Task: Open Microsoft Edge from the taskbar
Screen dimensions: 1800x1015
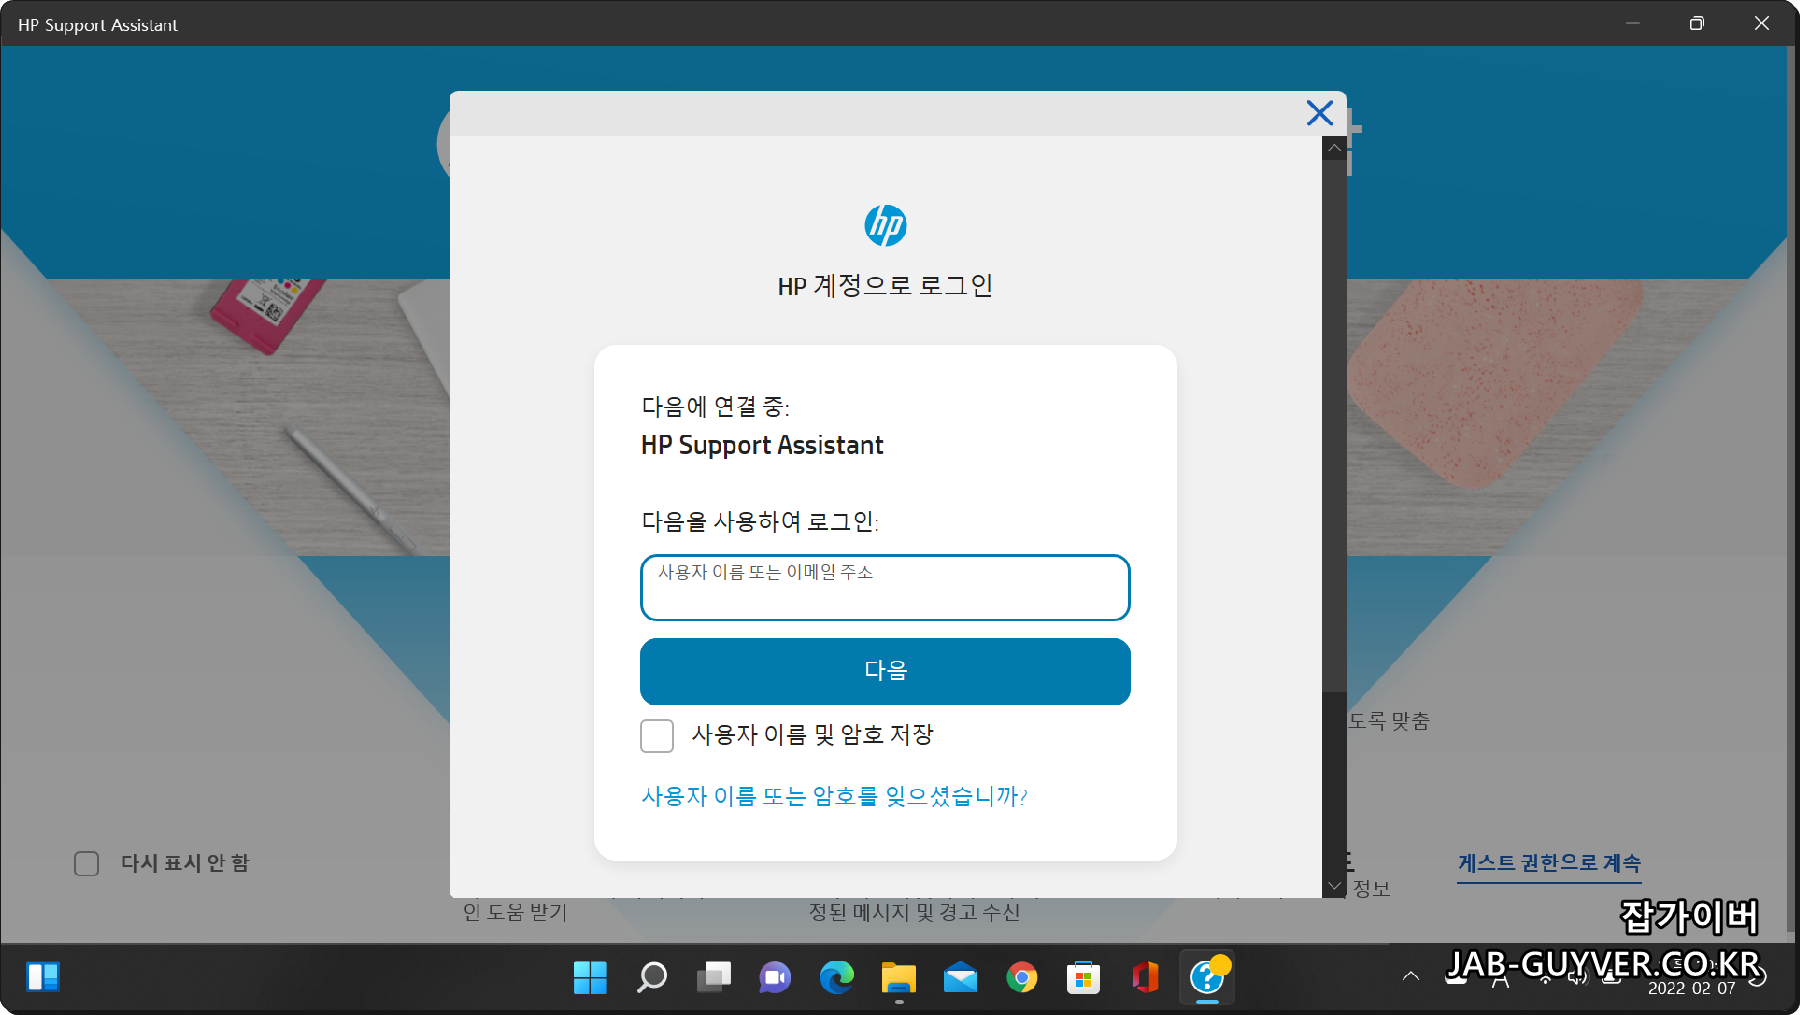Action: tap(837, 977)
